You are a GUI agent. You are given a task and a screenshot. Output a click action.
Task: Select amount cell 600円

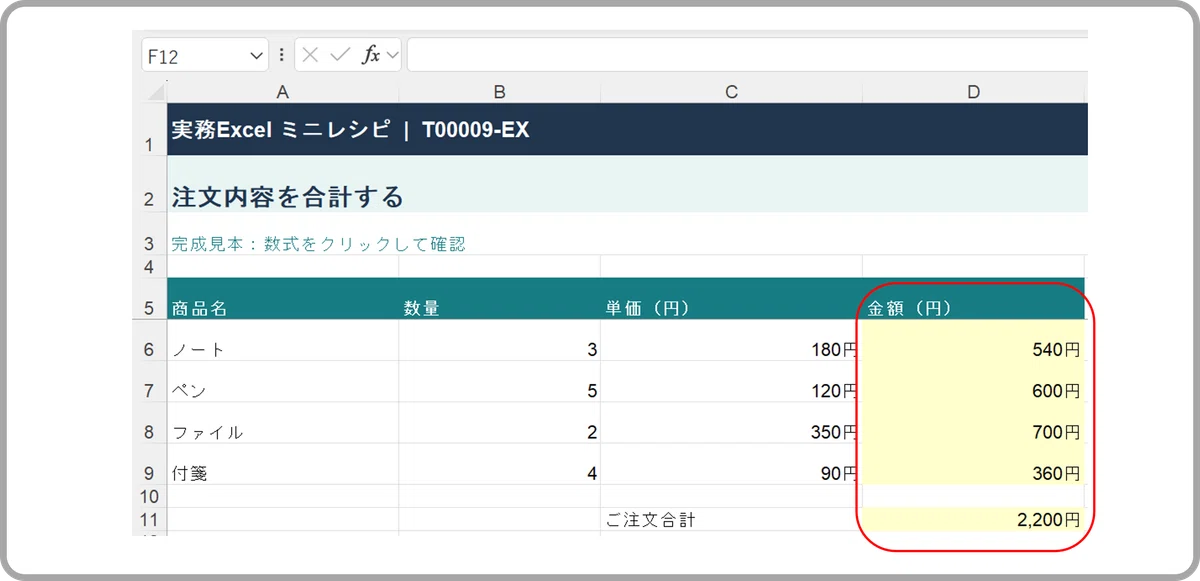click(x=973, y=381)
